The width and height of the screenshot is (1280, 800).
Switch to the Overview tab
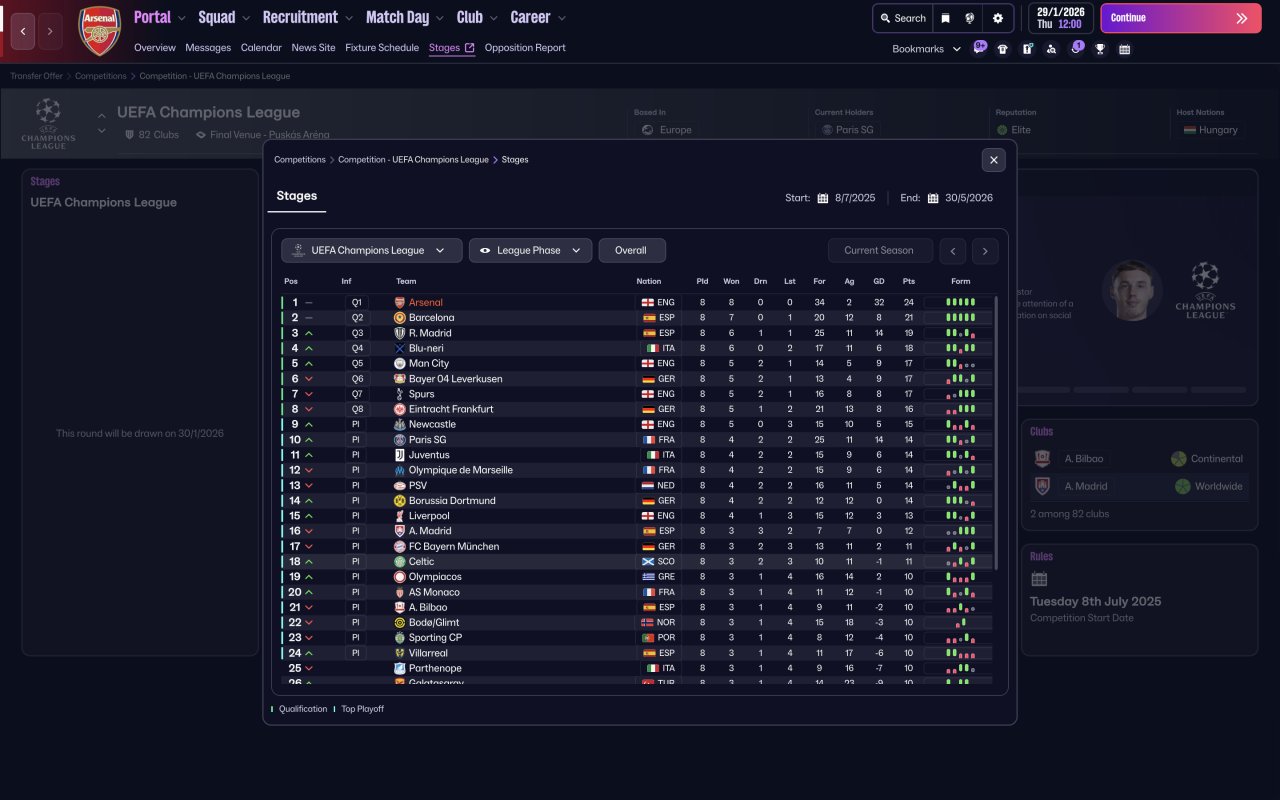[x=155, y=48]
